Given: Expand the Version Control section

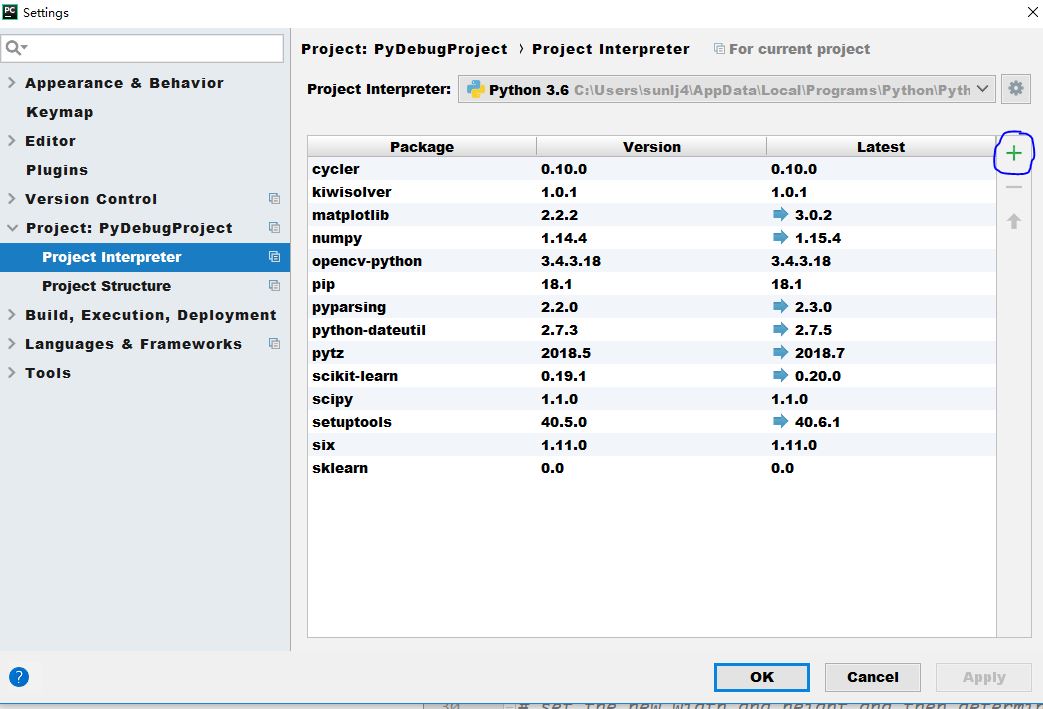Looking at the screenshot, I should click(x=11, y=198).
